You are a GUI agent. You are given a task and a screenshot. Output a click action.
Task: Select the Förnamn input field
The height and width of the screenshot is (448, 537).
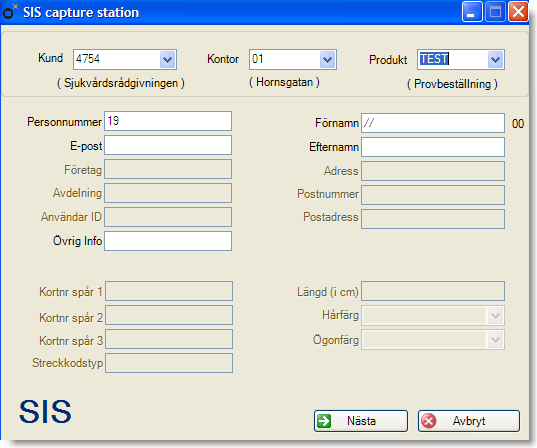433,123
